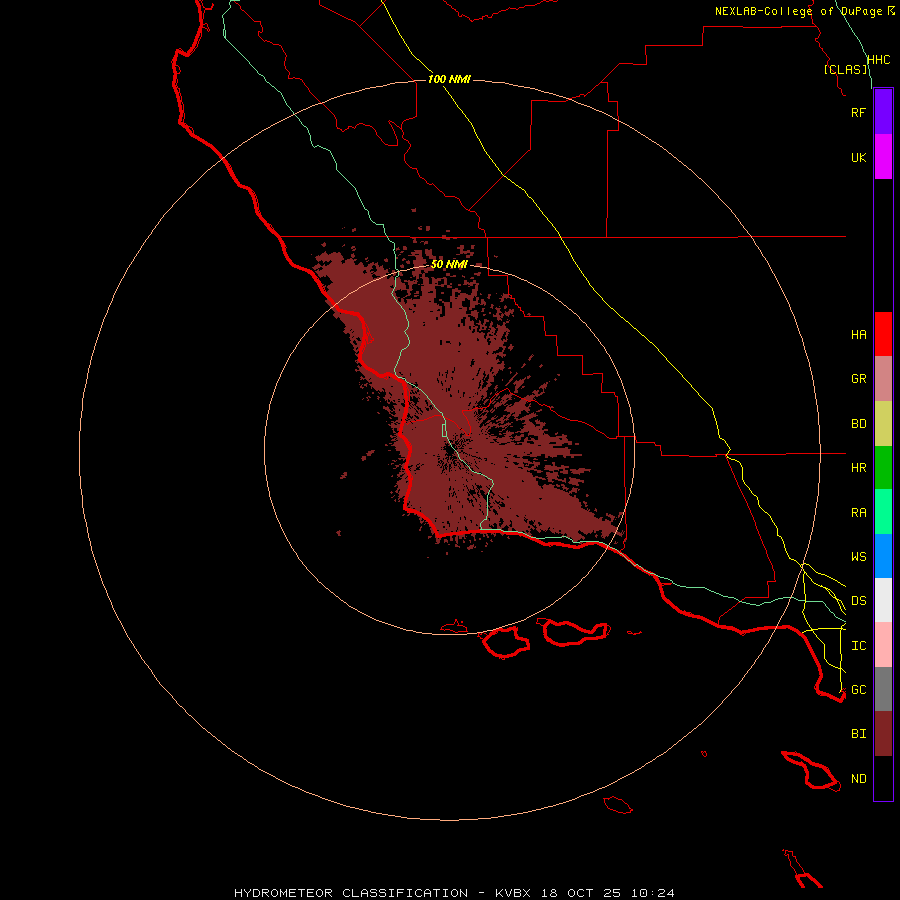Click the WS blue legend swatch

click(883, 556)
